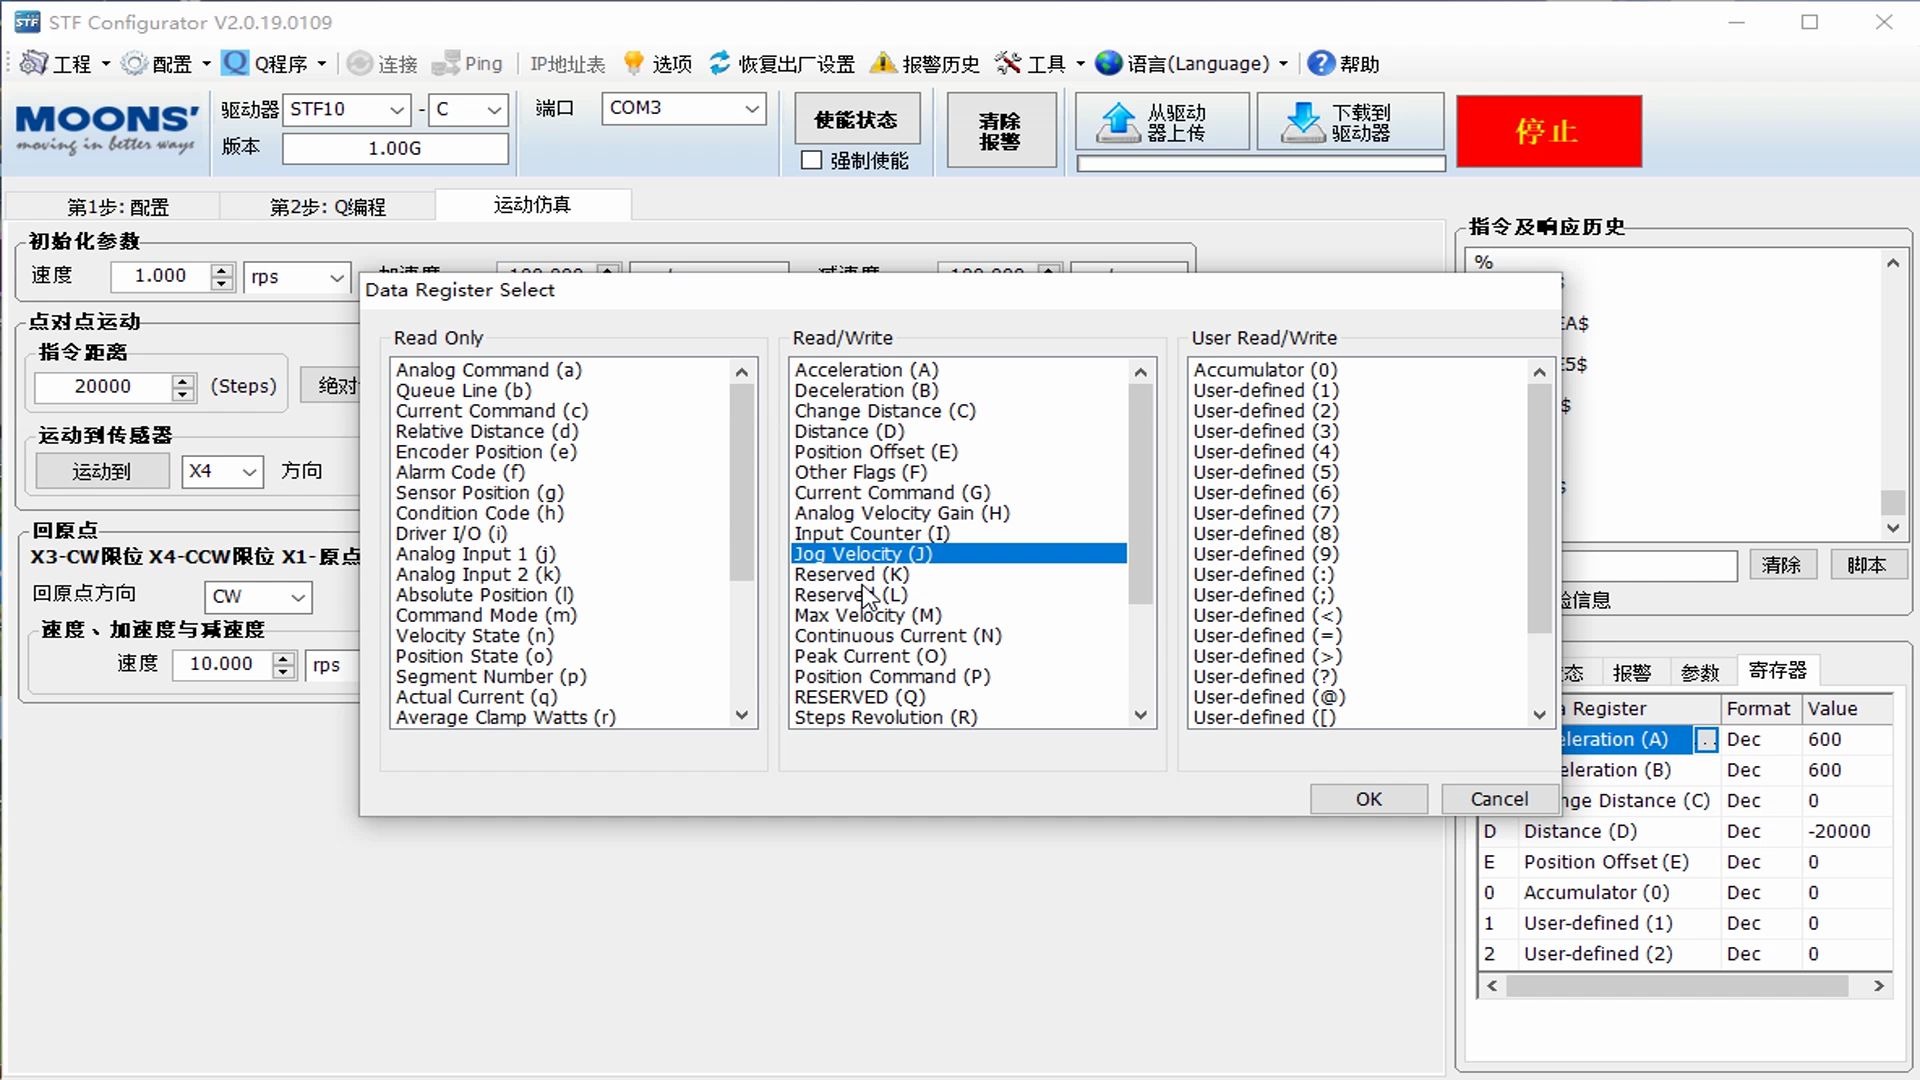Expand the C drive type dropdown

494,109
